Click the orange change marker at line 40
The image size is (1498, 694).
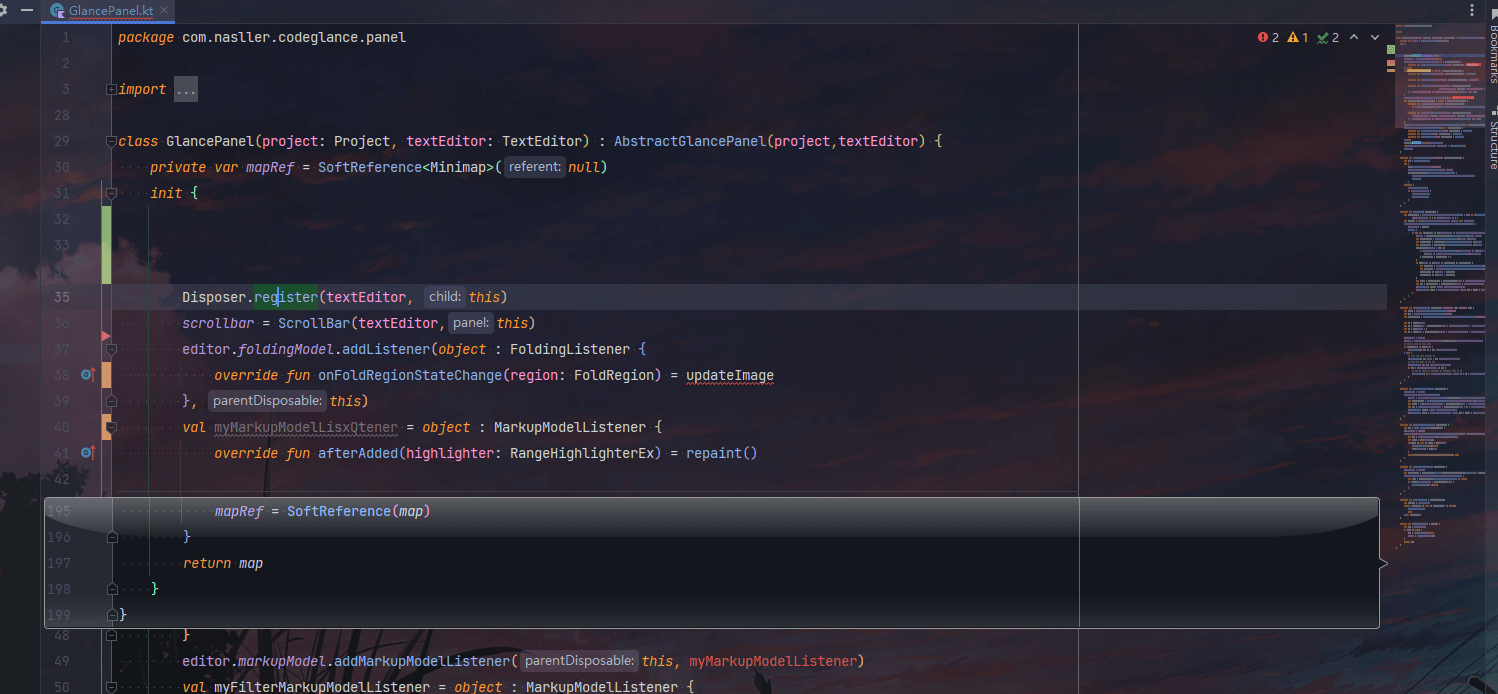coord(105,427)
